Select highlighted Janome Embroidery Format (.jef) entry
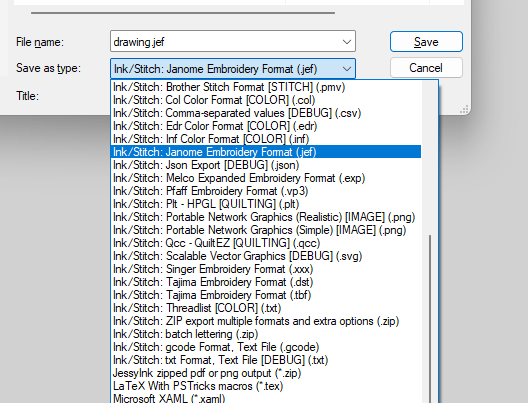The width and height of the screenshot is (528, 403). pos(266,152)
